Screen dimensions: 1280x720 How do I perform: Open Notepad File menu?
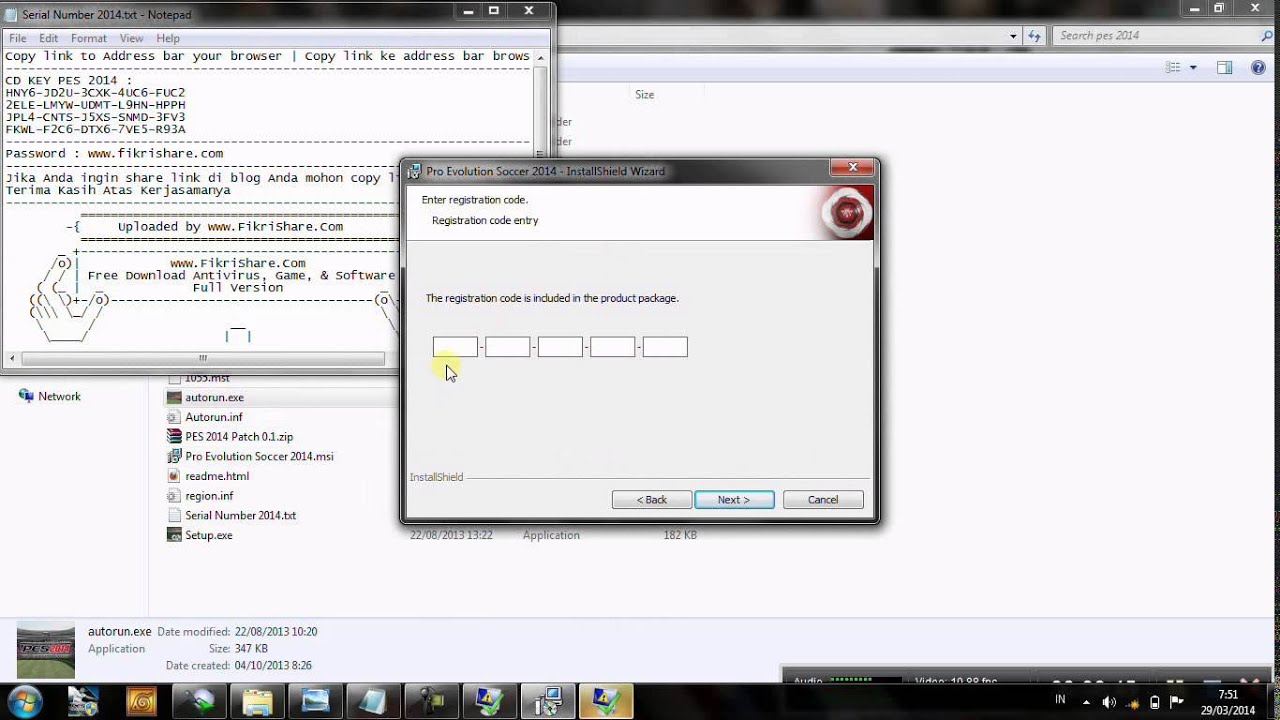click(x=18, y=38)
